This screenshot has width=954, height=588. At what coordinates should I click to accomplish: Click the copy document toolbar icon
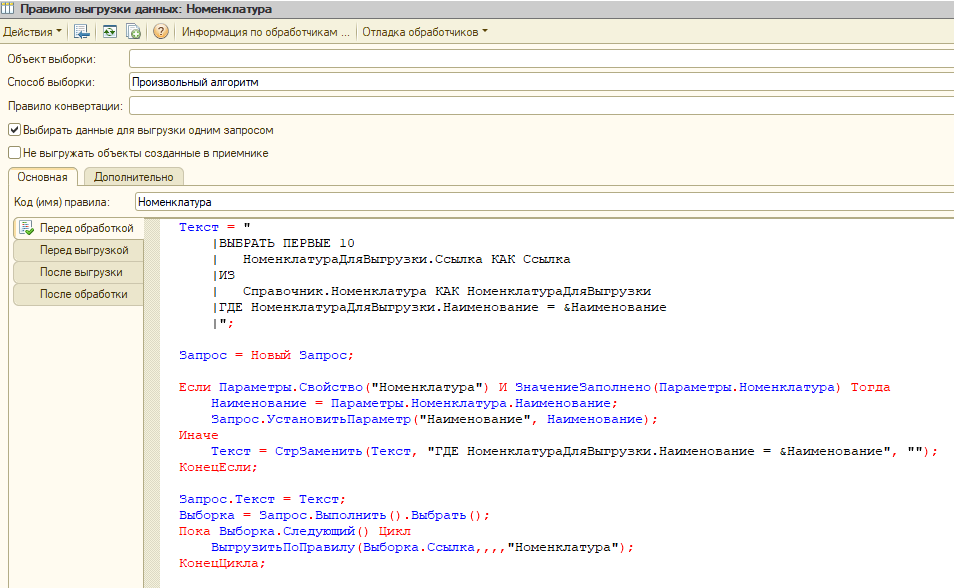click(133, 32)
